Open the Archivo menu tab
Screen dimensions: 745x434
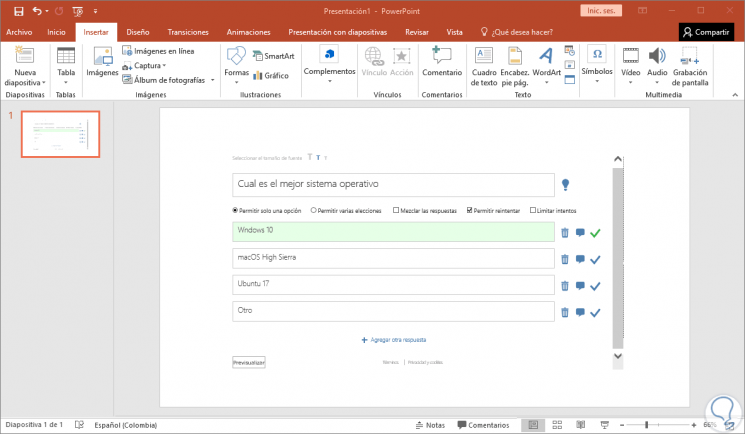(19, 32)
